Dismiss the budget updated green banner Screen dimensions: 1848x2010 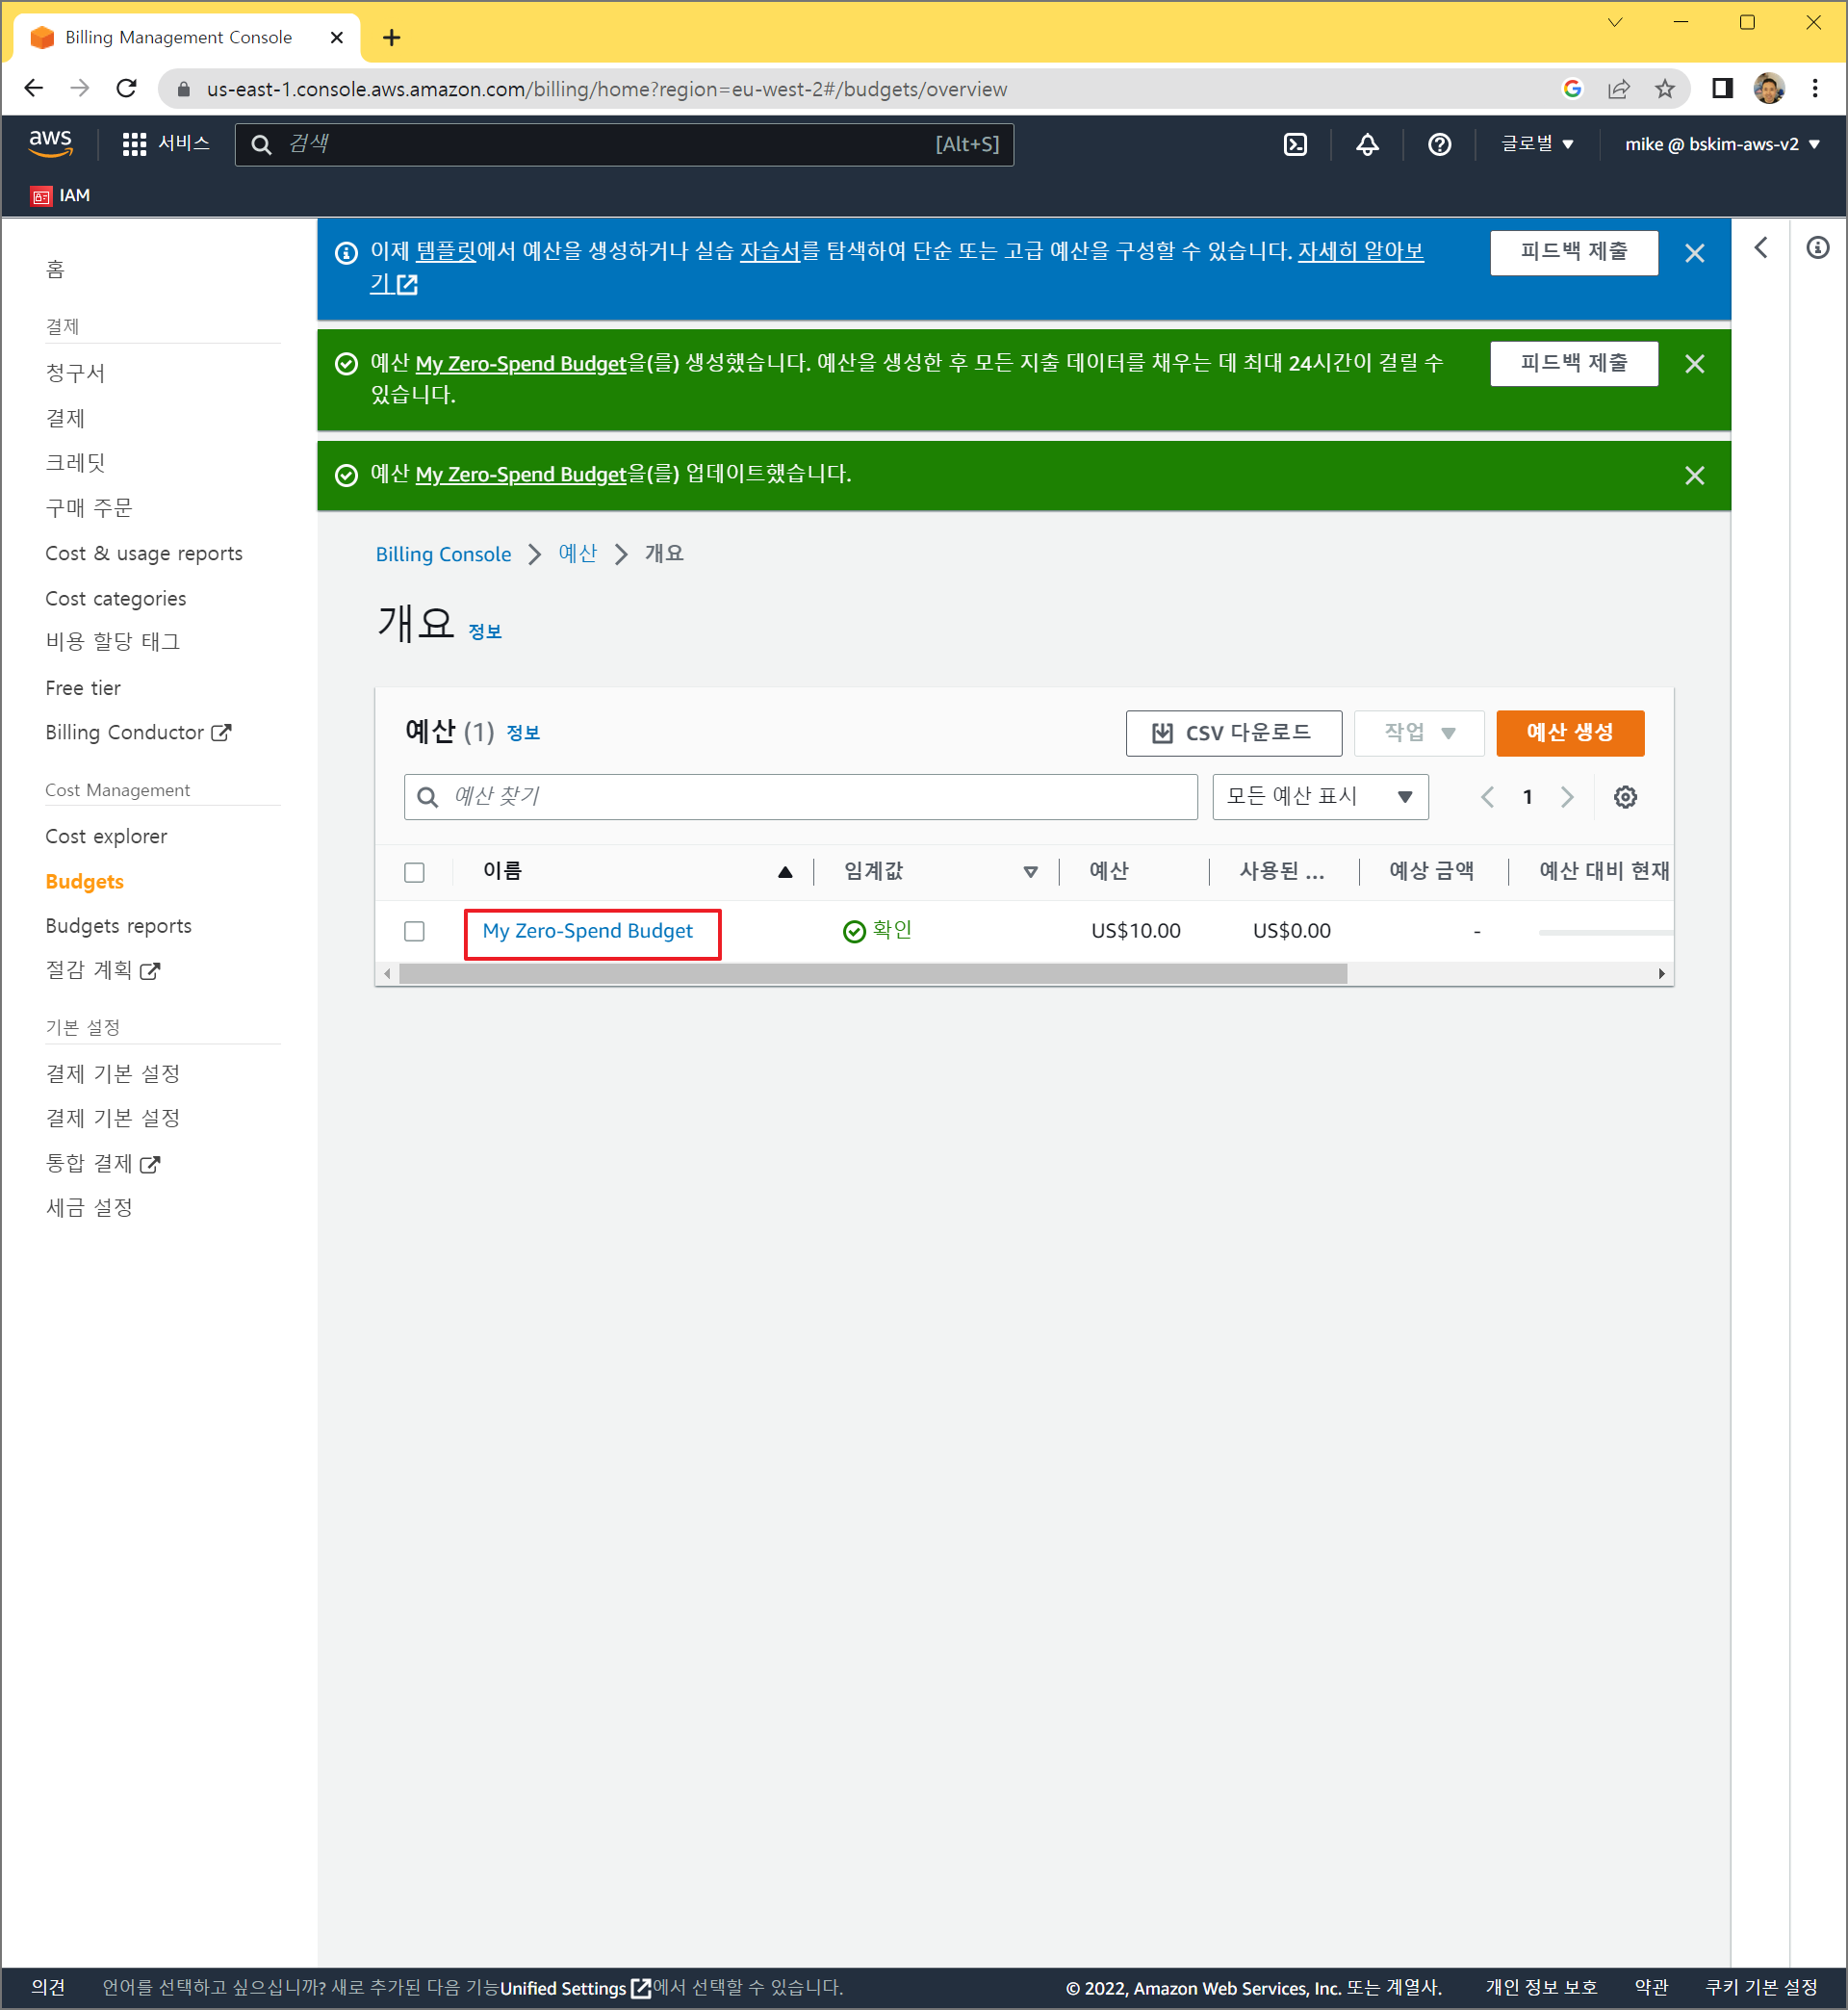(1694, 475)
